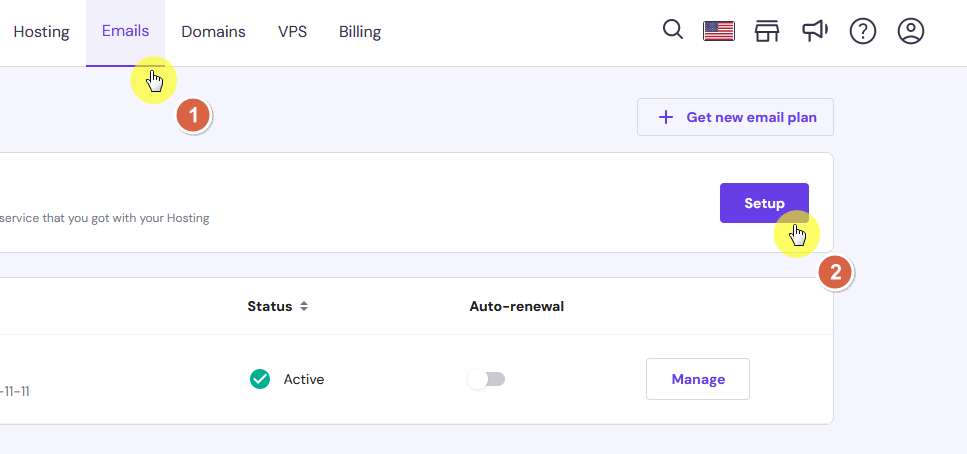The height and width of the screenshot is (454, 967).
Task: Sort by the Status column arrows
Action: (x=303, y=306)
